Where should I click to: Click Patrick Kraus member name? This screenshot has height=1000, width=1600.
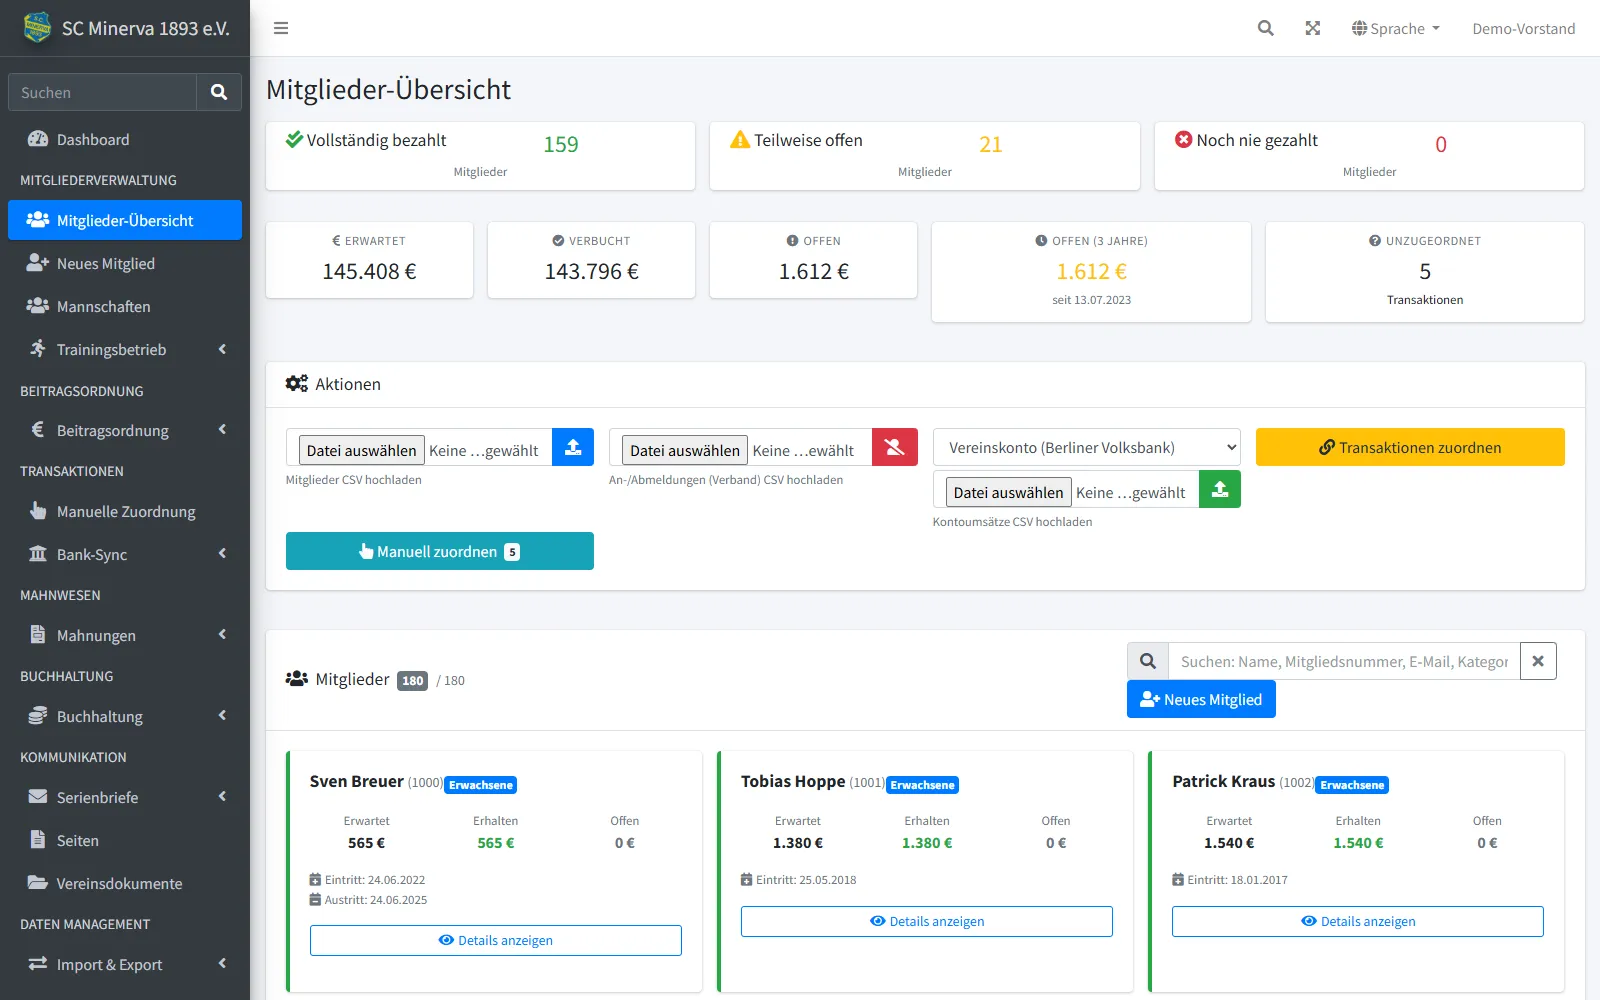1224,781
